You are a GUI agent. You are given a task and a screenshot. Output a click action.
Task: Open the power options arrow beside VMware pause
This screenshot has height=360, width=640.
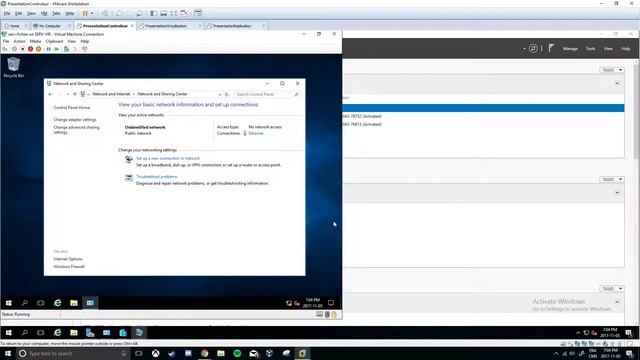[92, 13]
